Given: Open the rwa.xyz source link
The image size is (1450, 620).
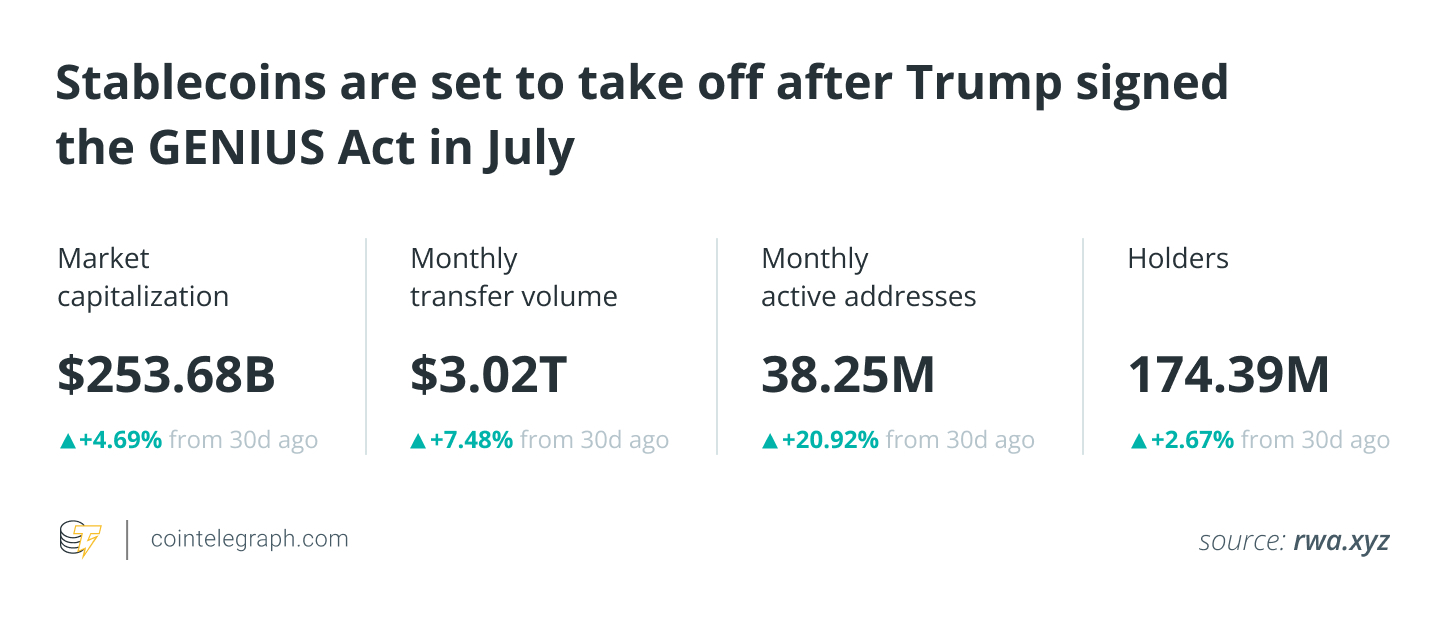Looking at the screenshot, I should (x=1341, y=542).
